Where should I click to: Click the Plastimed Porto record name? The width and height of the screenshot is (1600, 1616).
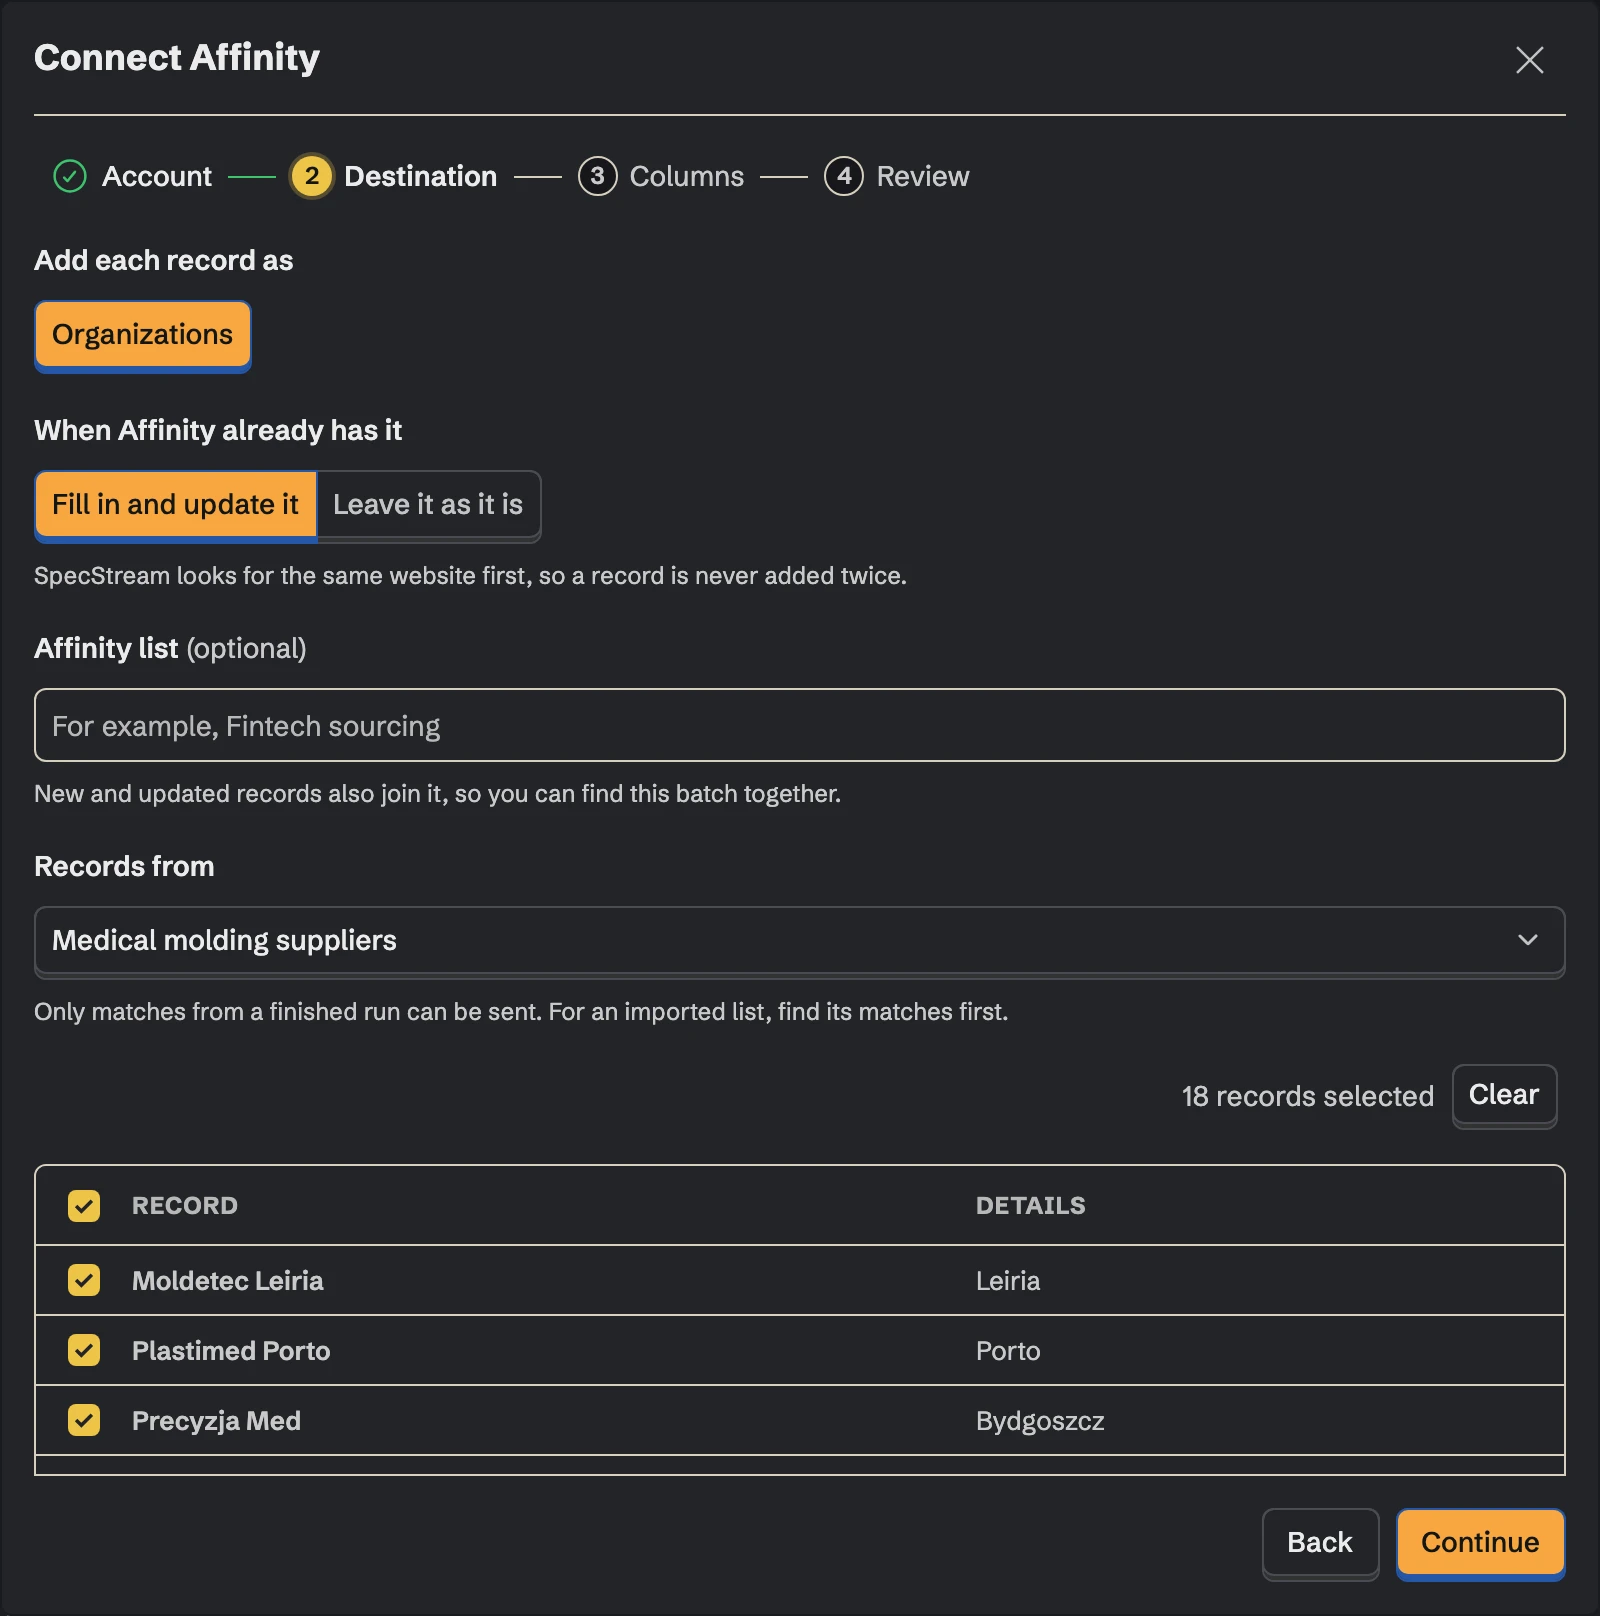[231, 1351]
